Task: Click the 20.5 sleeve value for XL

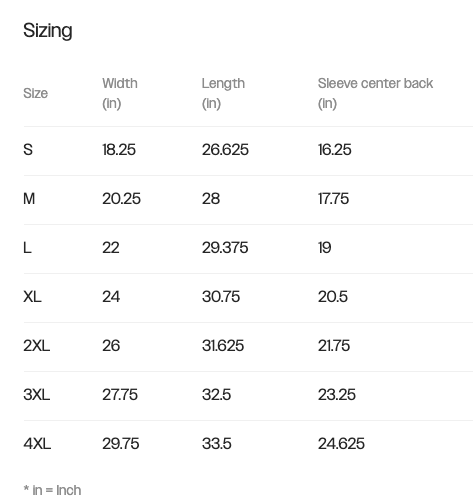Action: coord(333,297)
